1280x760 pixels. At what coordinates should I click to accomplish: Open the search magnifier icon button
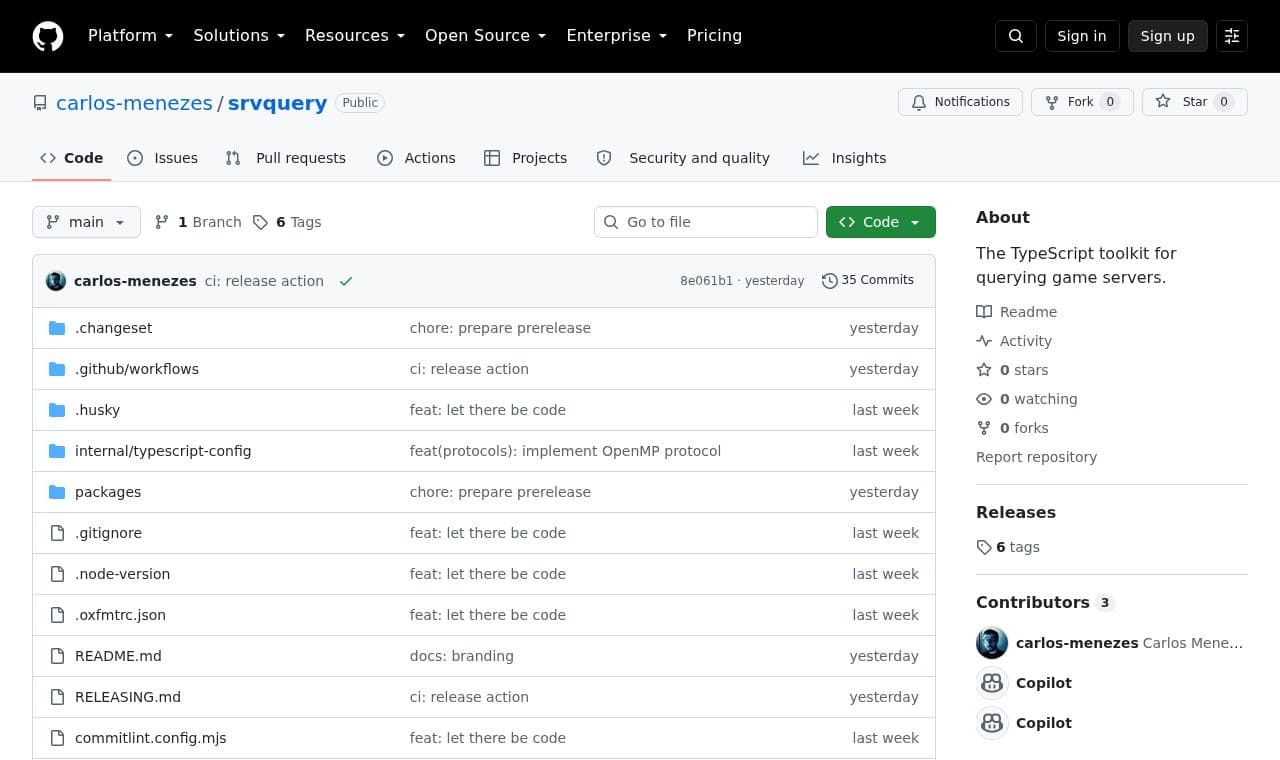tap(1016, 36)
